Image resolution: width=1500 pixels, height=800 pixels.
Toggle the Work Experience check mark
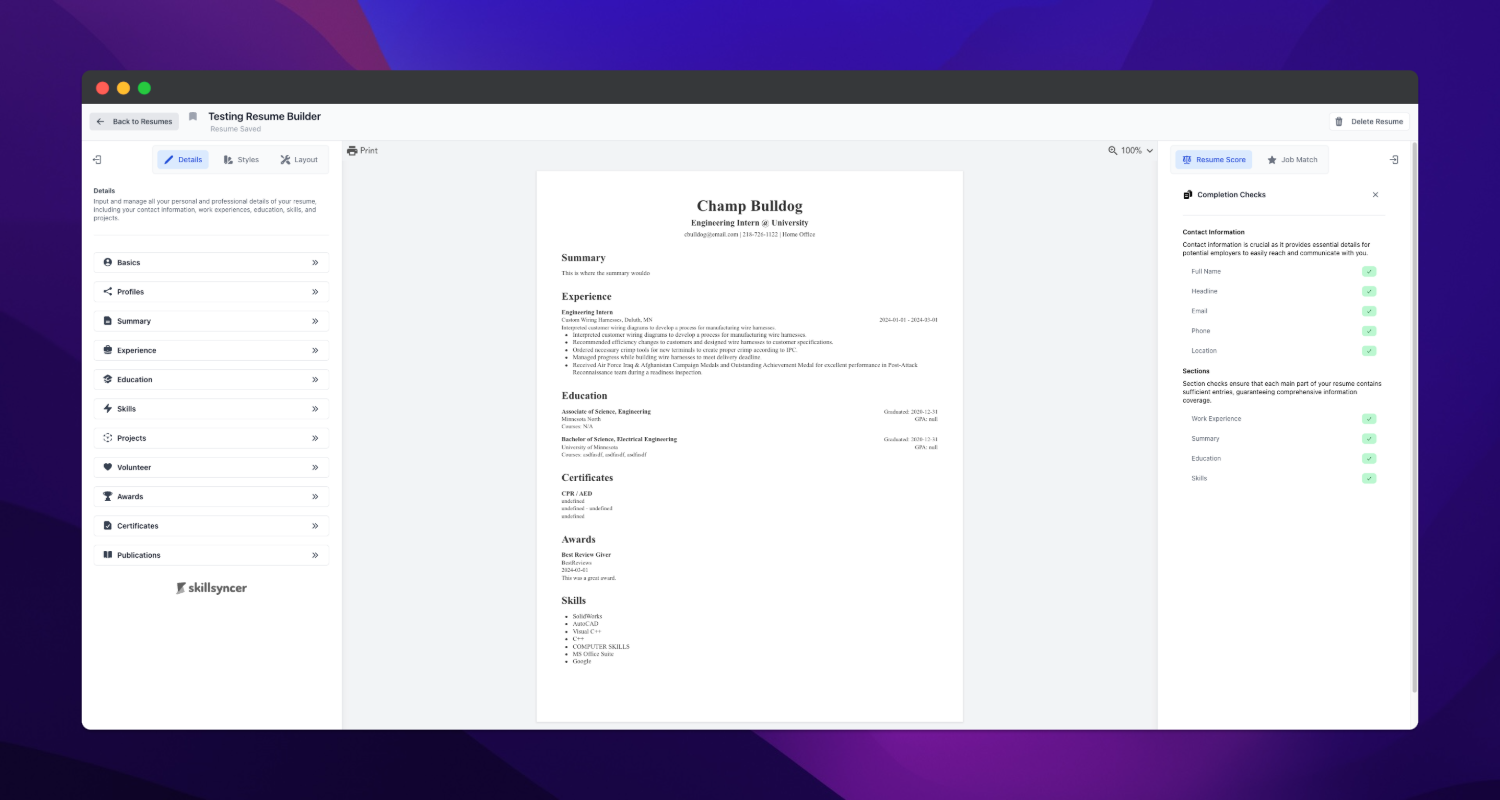point(1368,419)
